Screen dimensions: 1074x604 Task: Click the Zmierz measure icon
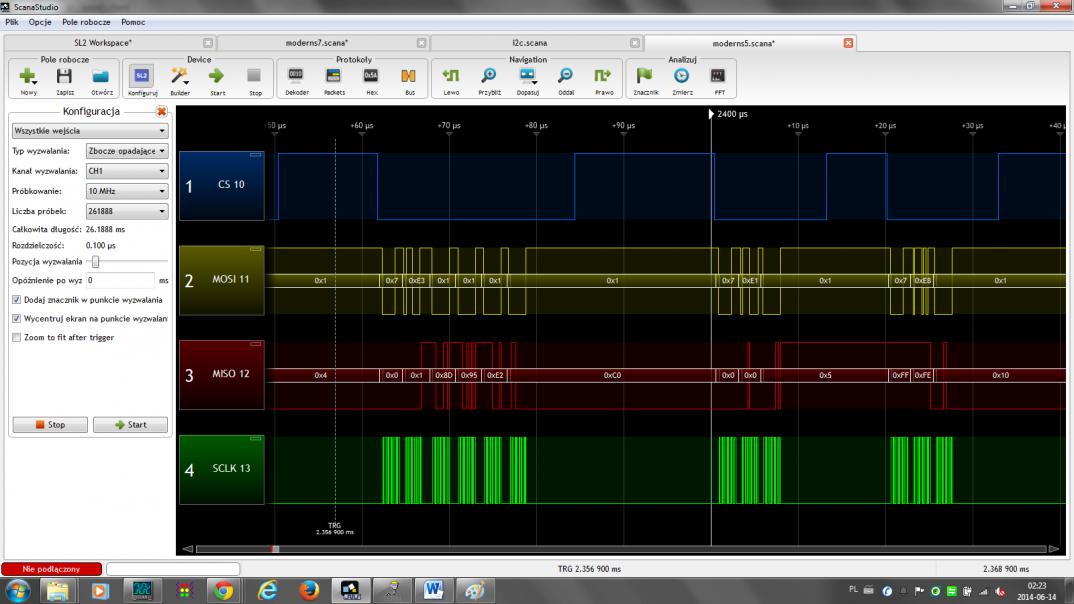coord(681,78)
